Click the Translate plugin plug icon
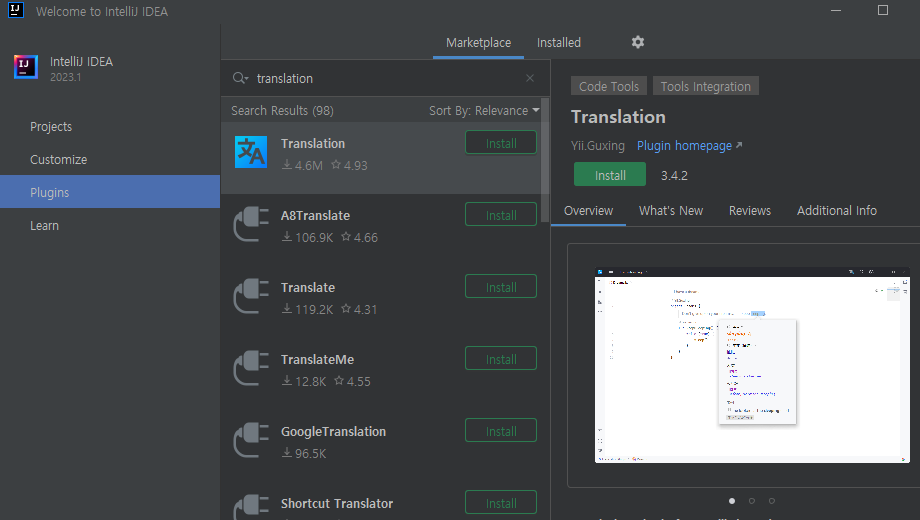 click(x=251, y=296)
